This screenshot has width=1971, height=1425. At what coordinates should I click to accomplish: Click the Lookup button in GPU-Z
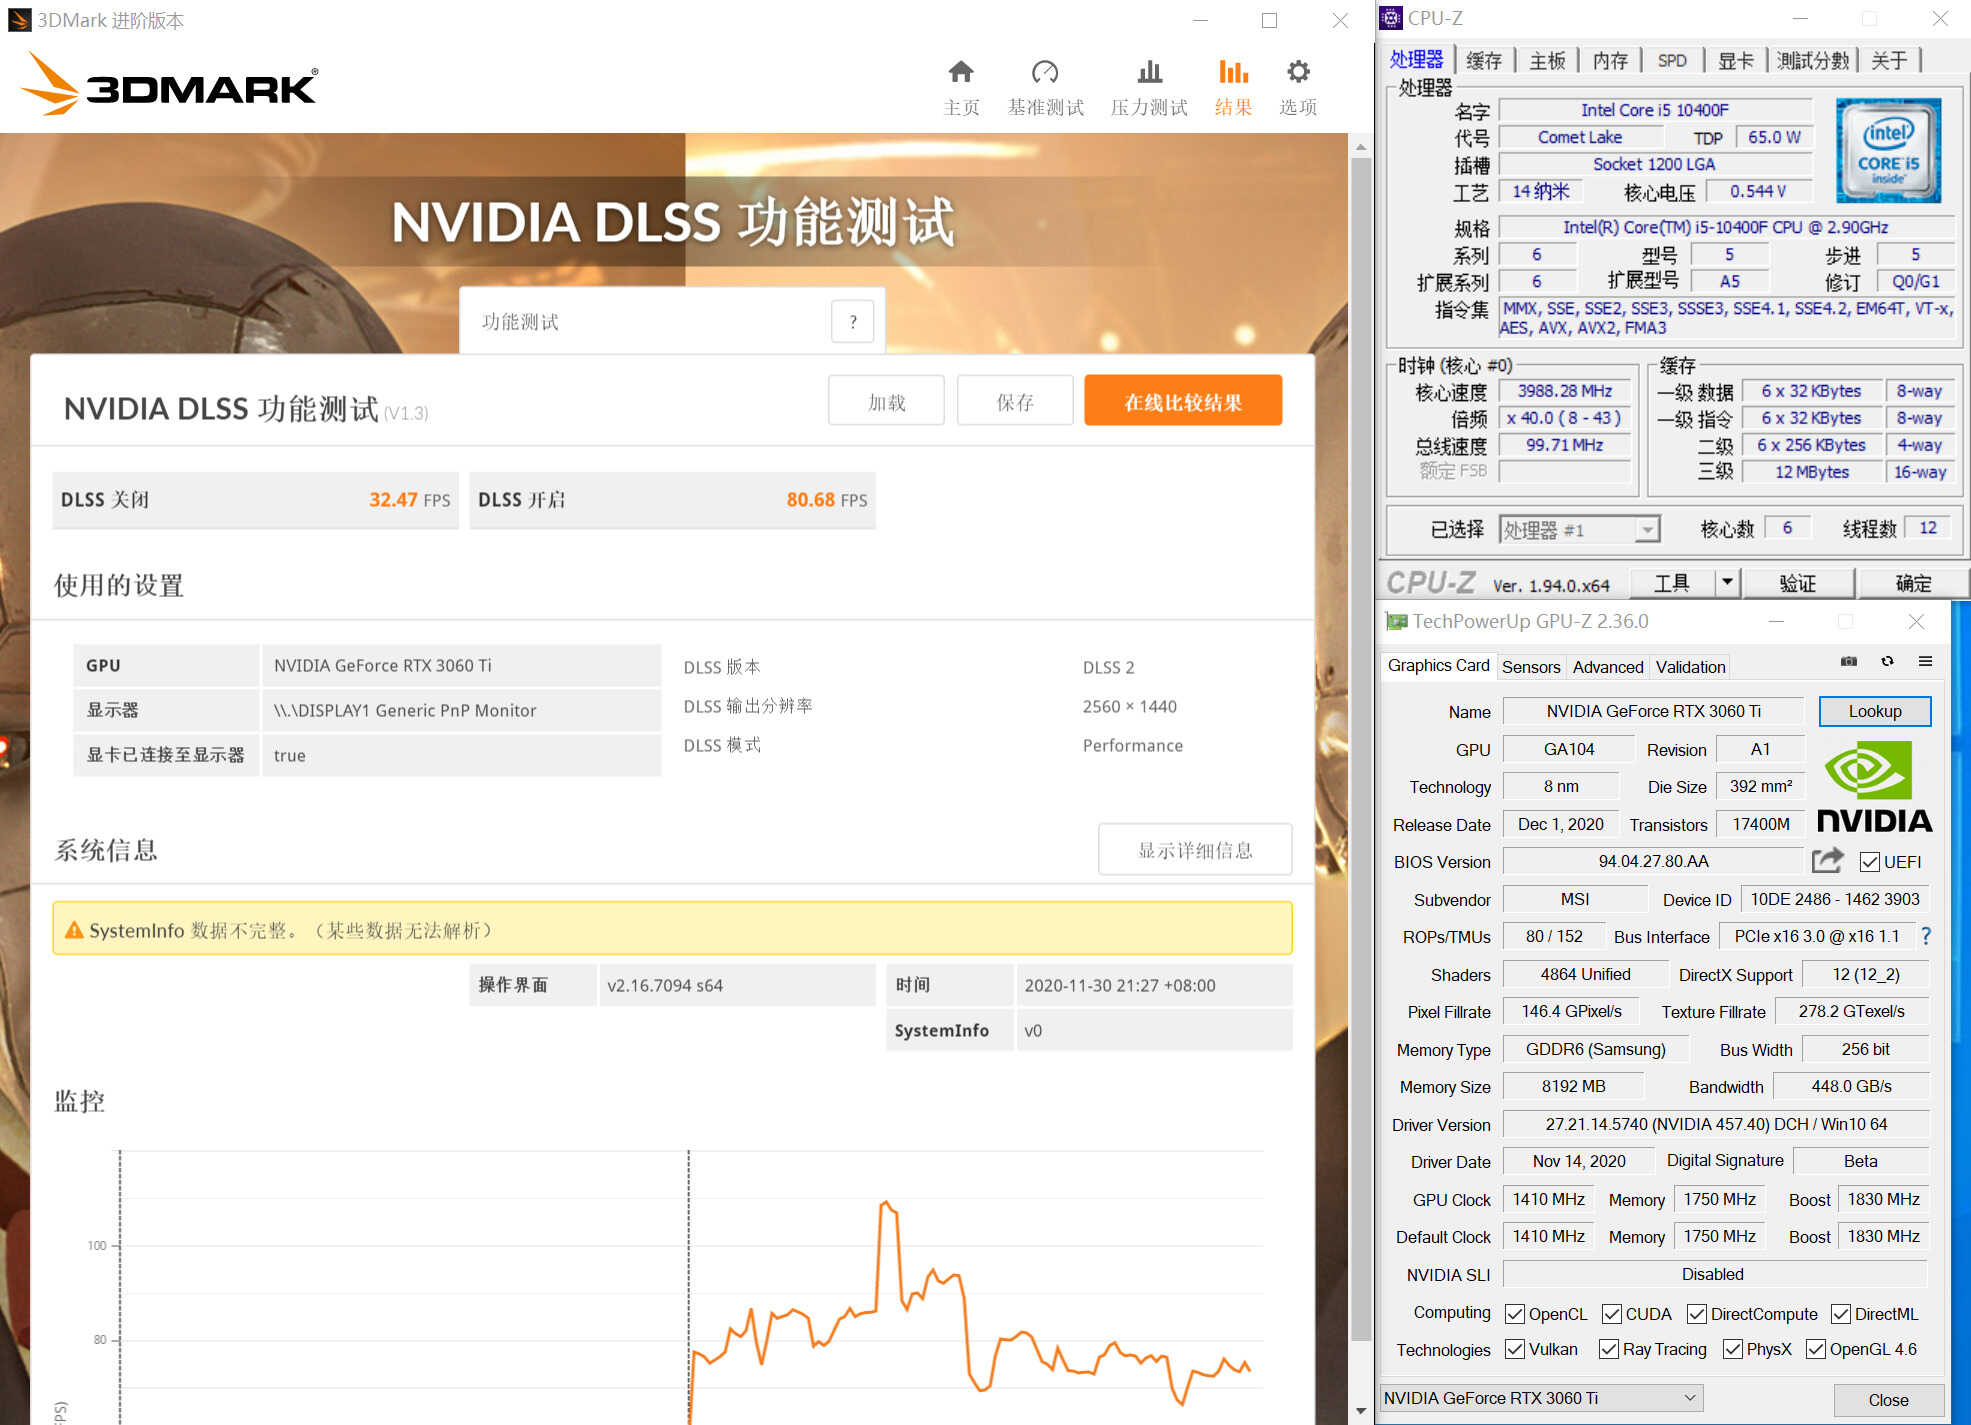click(x=1875, y=711)
